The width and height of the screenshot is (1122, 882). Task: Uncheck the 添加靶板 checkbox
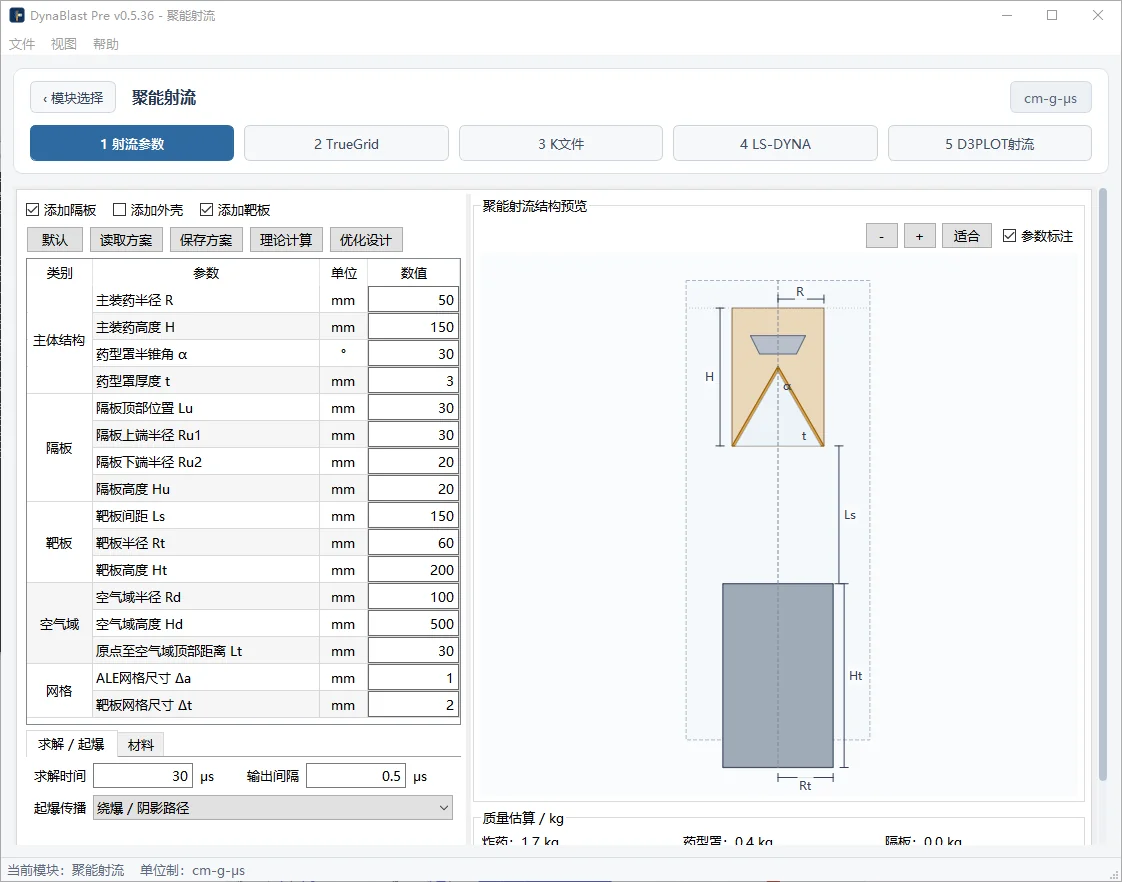[207, 210]
